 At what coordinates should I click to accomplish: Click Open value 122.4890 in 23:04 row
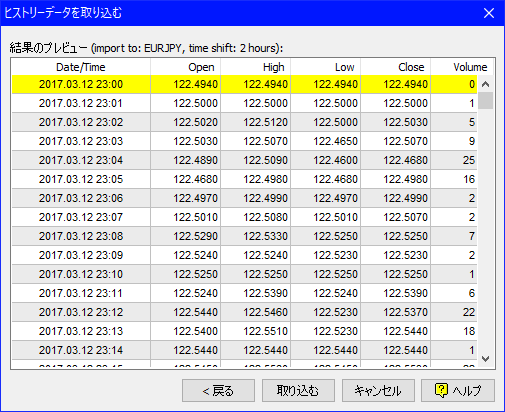click(195, 160)
